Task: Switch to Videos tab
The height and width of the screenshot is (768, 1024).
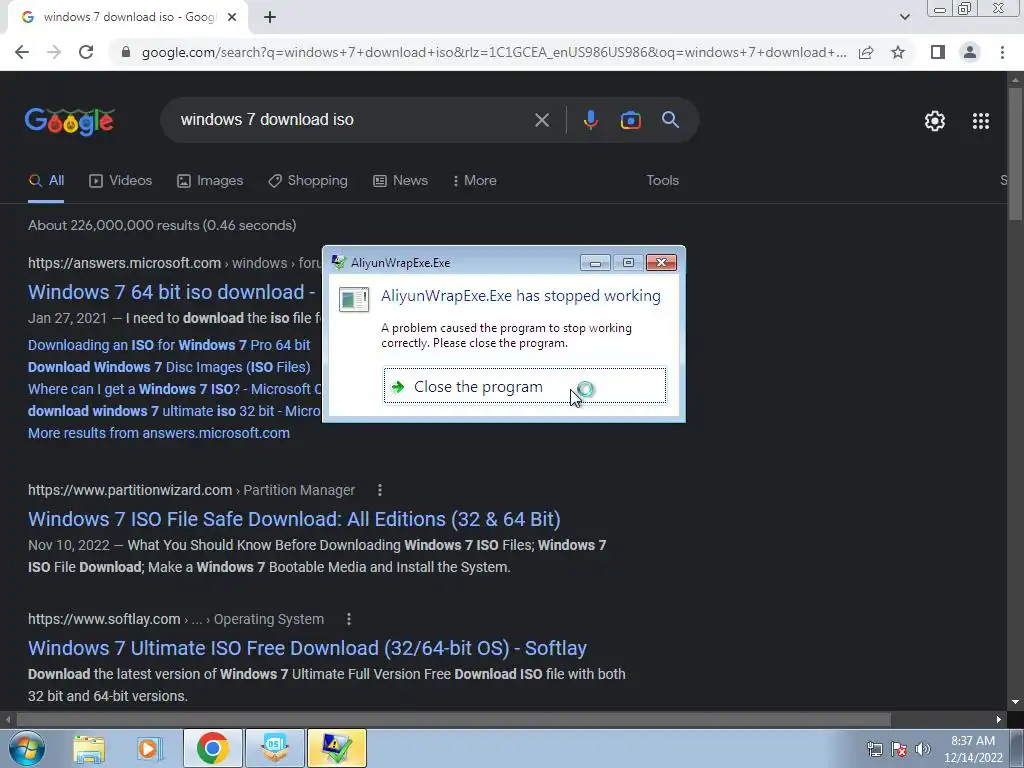Action: (120, 181)
